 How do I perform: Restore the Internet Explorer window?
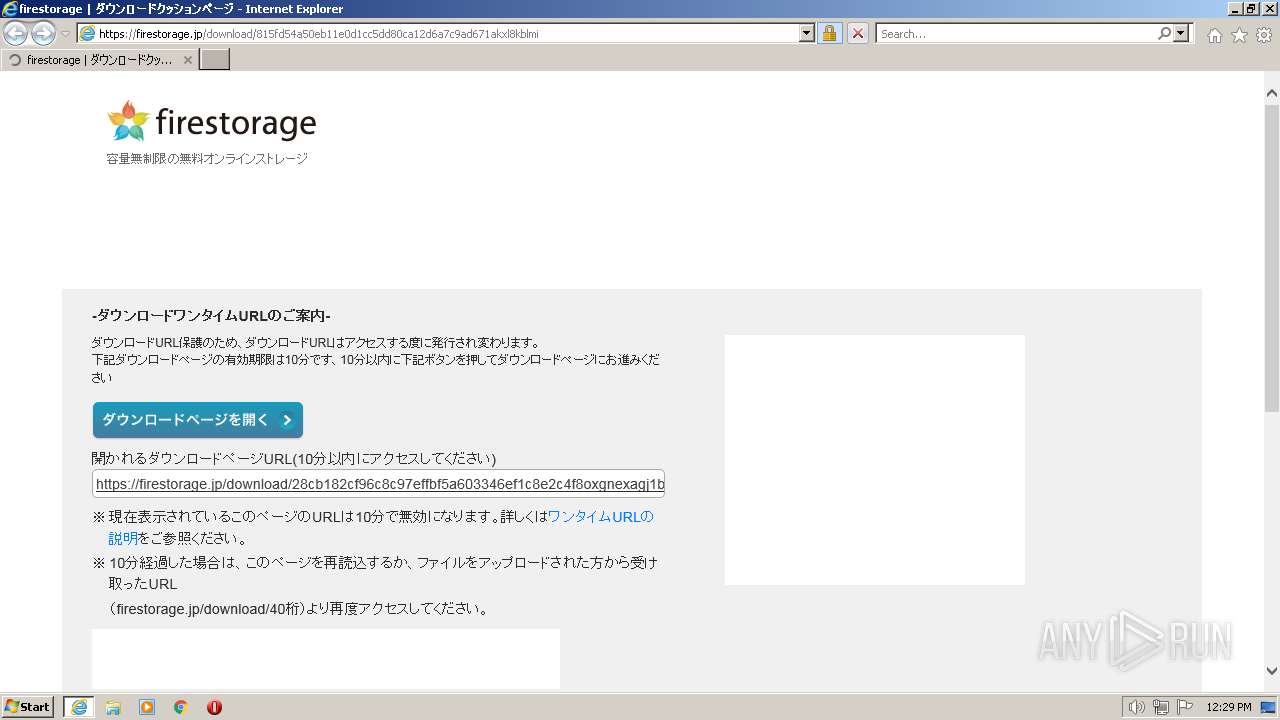[1251, 9]
